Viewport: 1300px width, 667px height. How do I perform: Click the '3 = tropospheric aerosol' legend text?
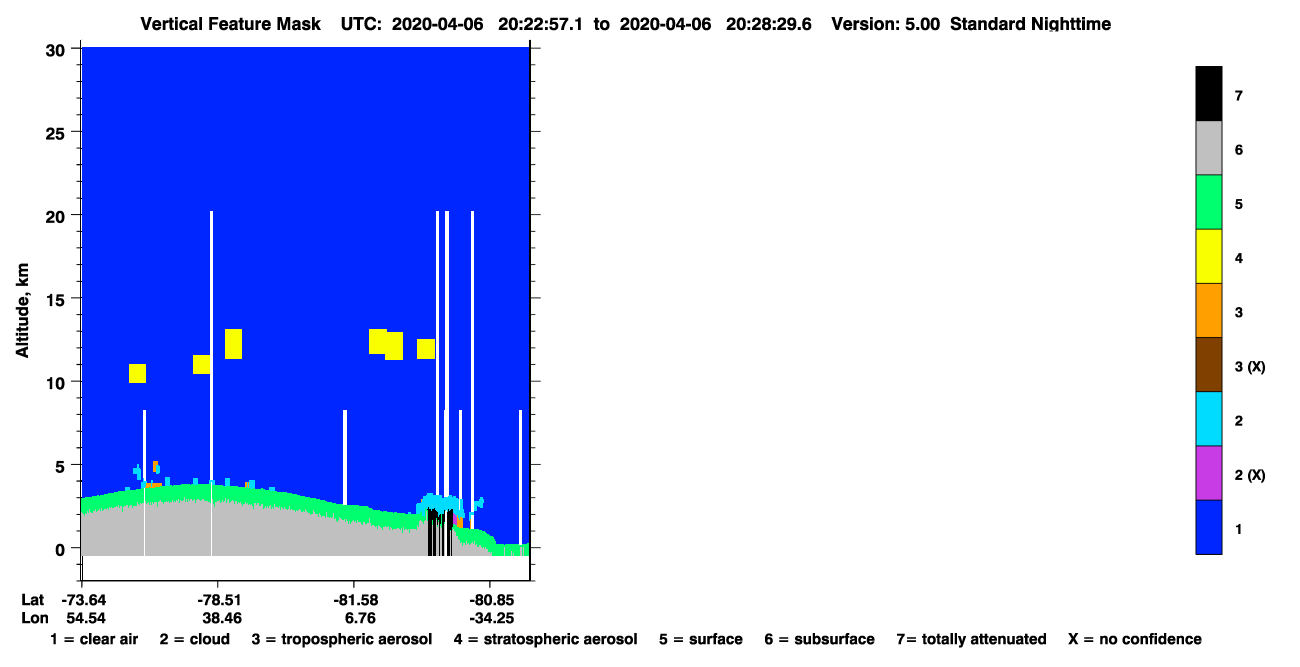pos(342,639)
